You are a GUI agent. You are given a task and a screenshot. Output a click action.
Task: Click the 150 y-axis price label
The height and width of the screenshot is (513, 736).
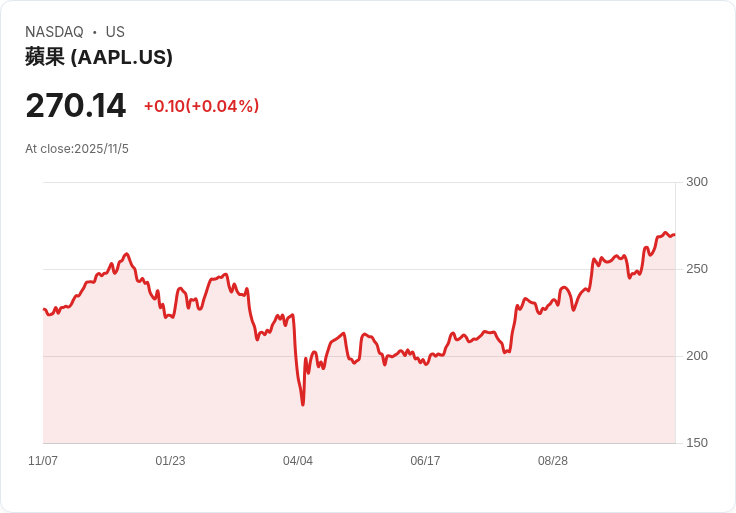697,443
